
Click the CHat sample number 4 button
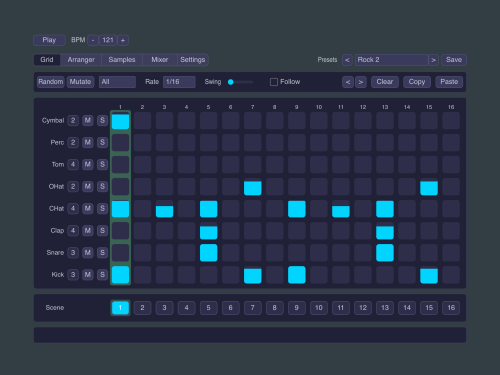pos(73,208)
